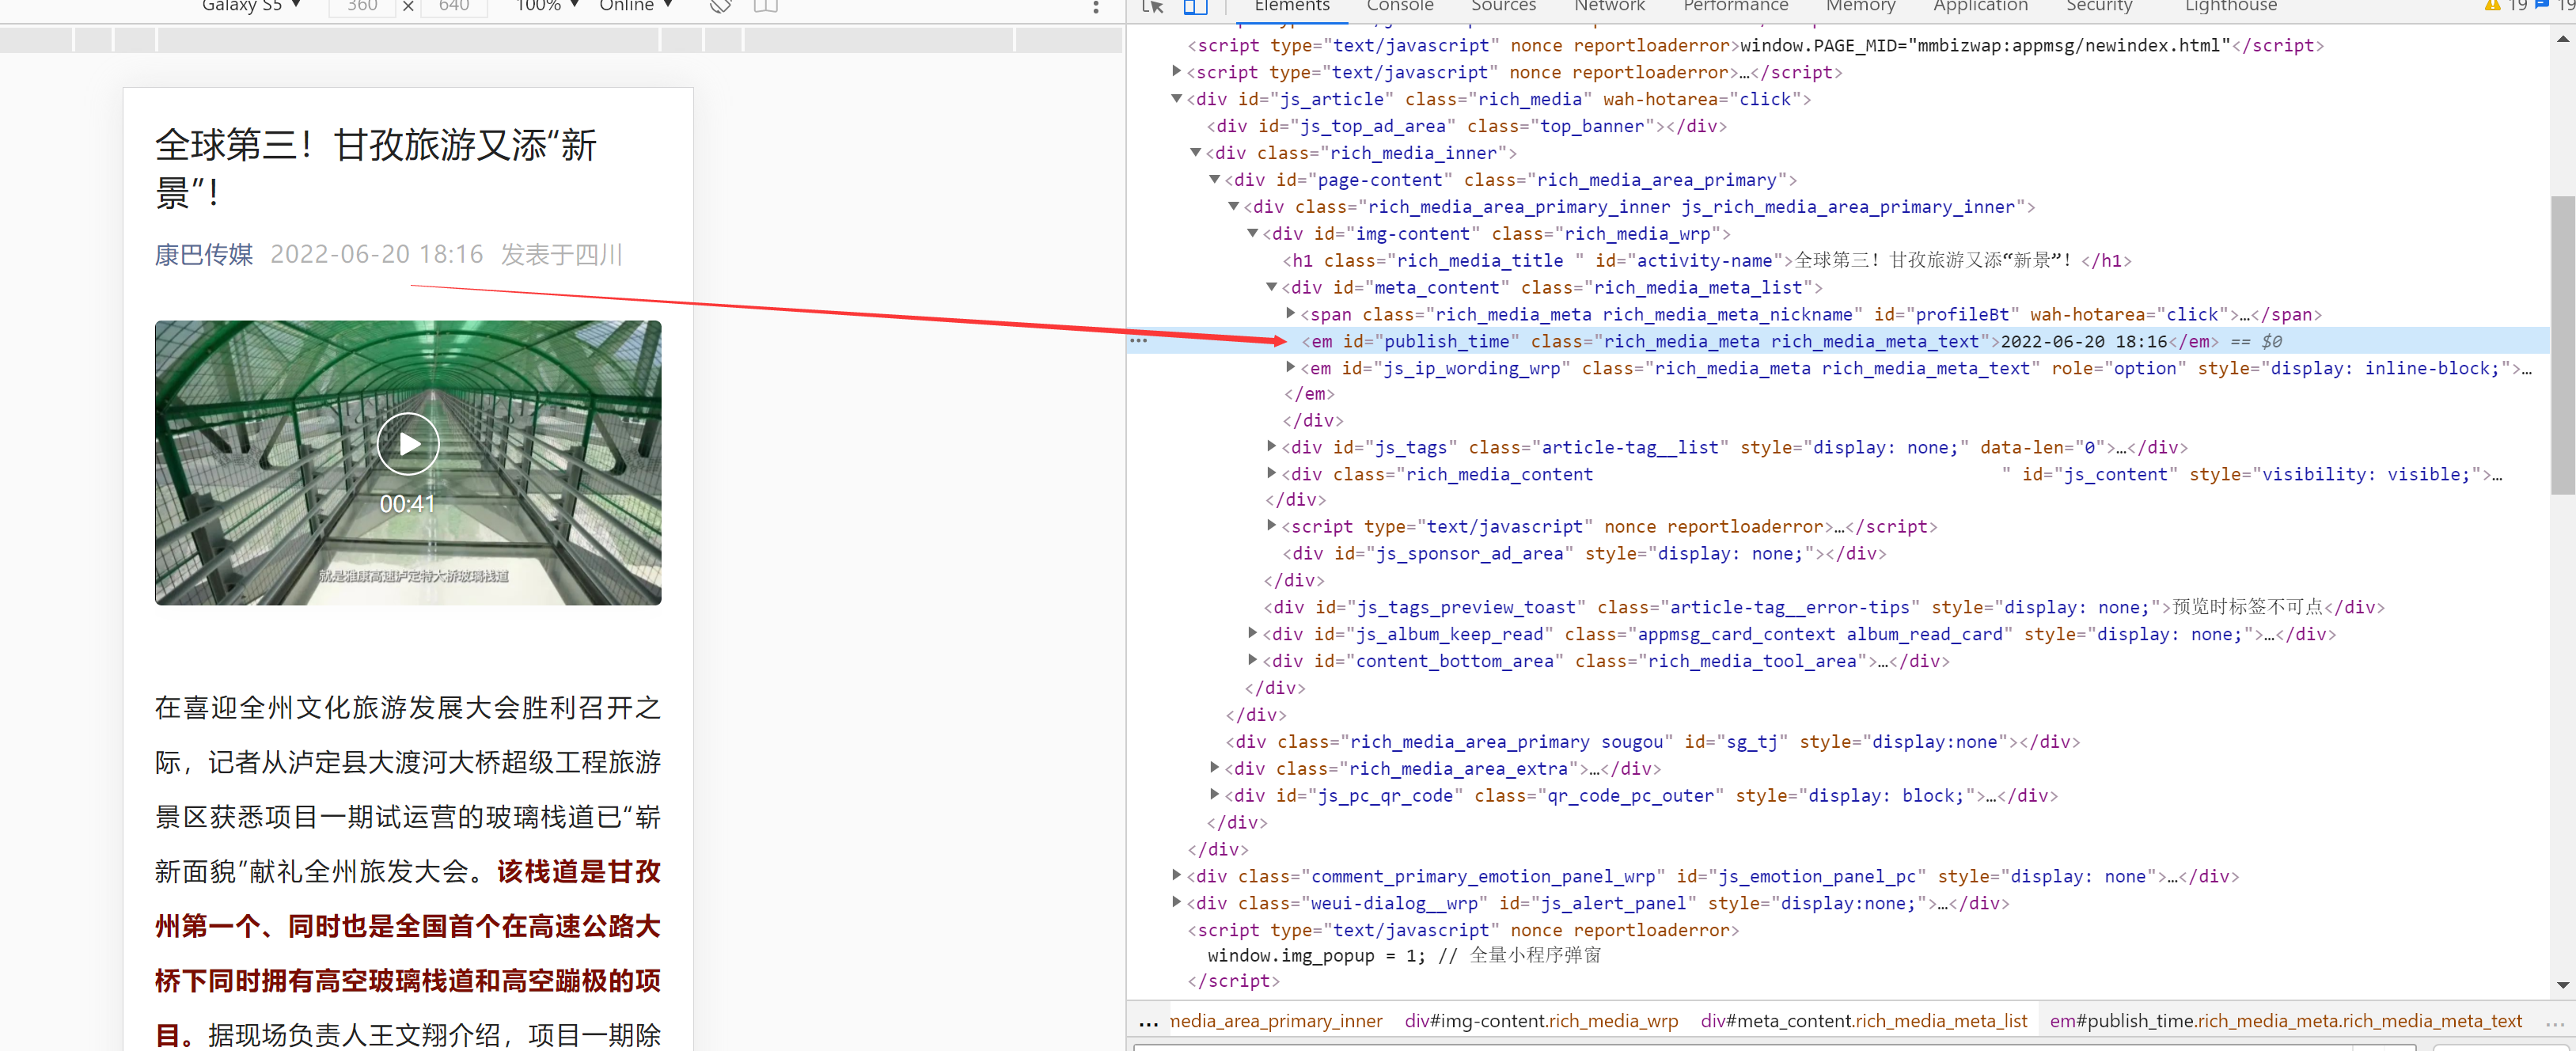Open the Online throttling dropdown
This screenshot has height=1051, width=2576.
coord(635,6)
